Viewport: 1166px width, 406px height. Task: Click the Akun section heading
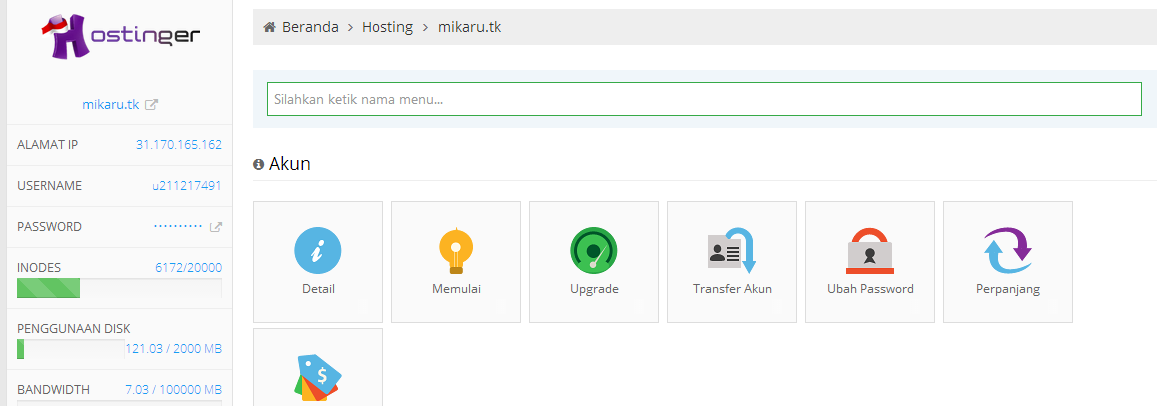[289, 164]
